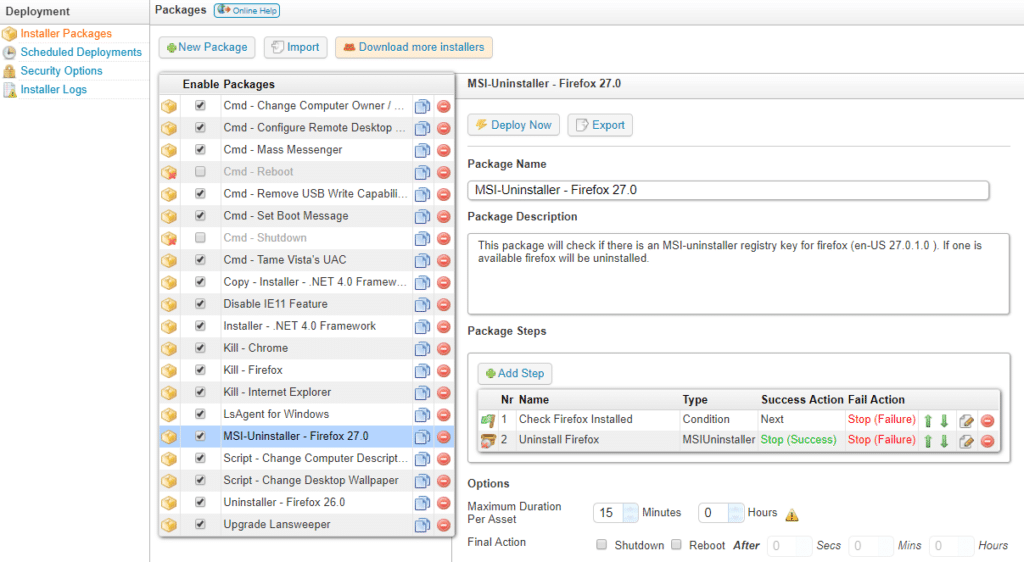This screenshot has width=1024, height=562.
Task: Uncheck LsAgent for Windows package
Action: point(200,414)
